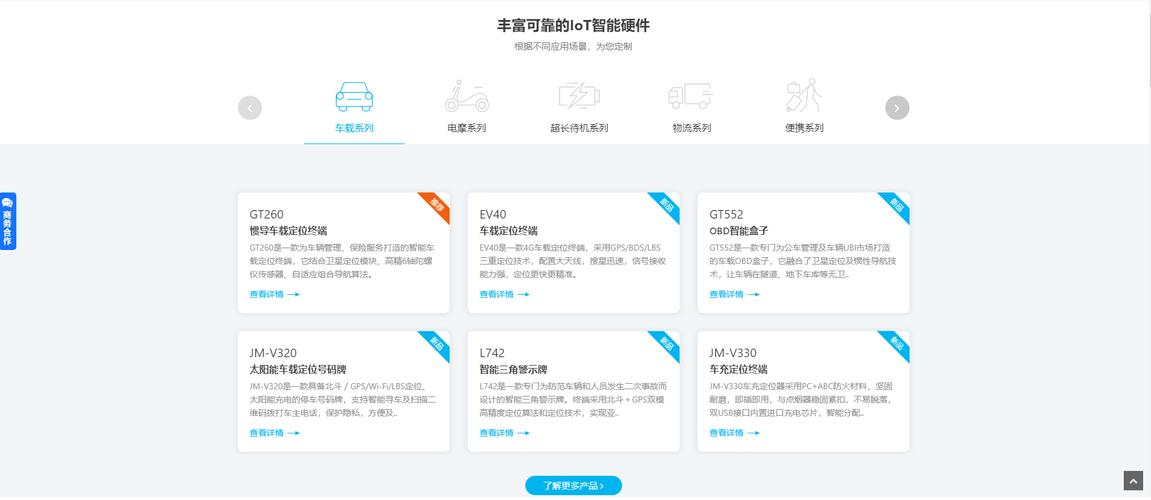The image size is (1151, 500).
Task: Click the GT552 product title
Action: (726, 214)
